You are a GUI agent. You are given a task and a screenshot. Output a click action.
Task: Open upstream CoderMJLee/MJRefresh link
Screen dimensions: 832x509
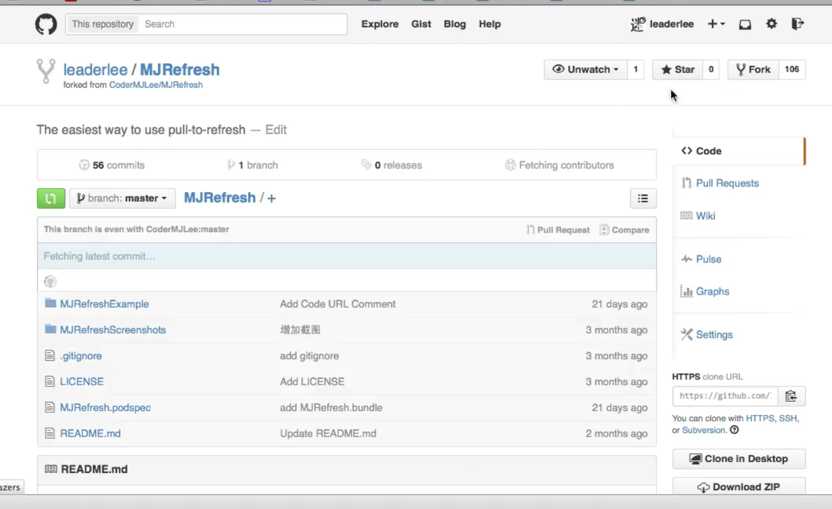coord(156,85)
